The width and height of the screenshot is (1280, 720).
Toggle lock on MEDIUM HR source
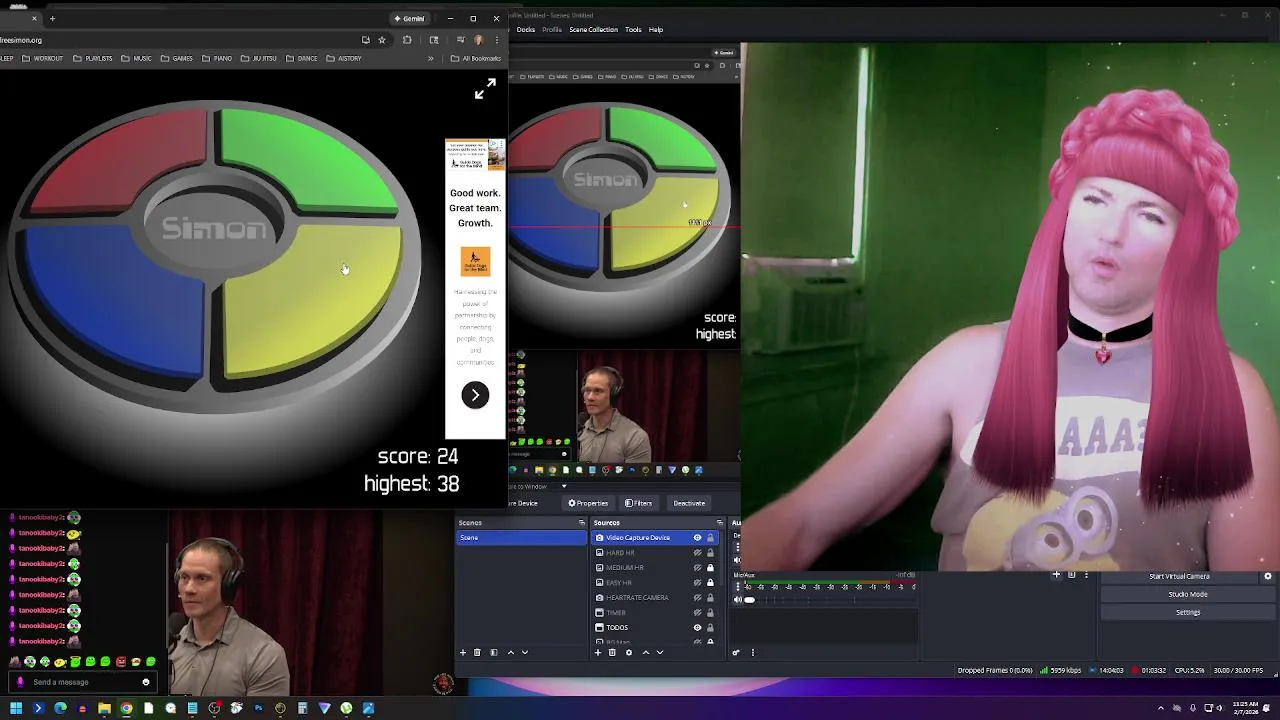(710, 567)
